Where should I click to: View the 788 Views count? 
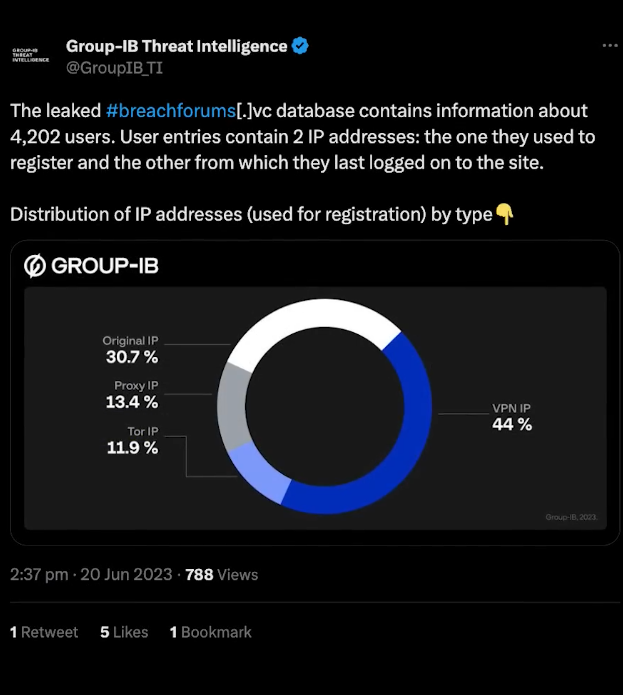coord(221,574)
